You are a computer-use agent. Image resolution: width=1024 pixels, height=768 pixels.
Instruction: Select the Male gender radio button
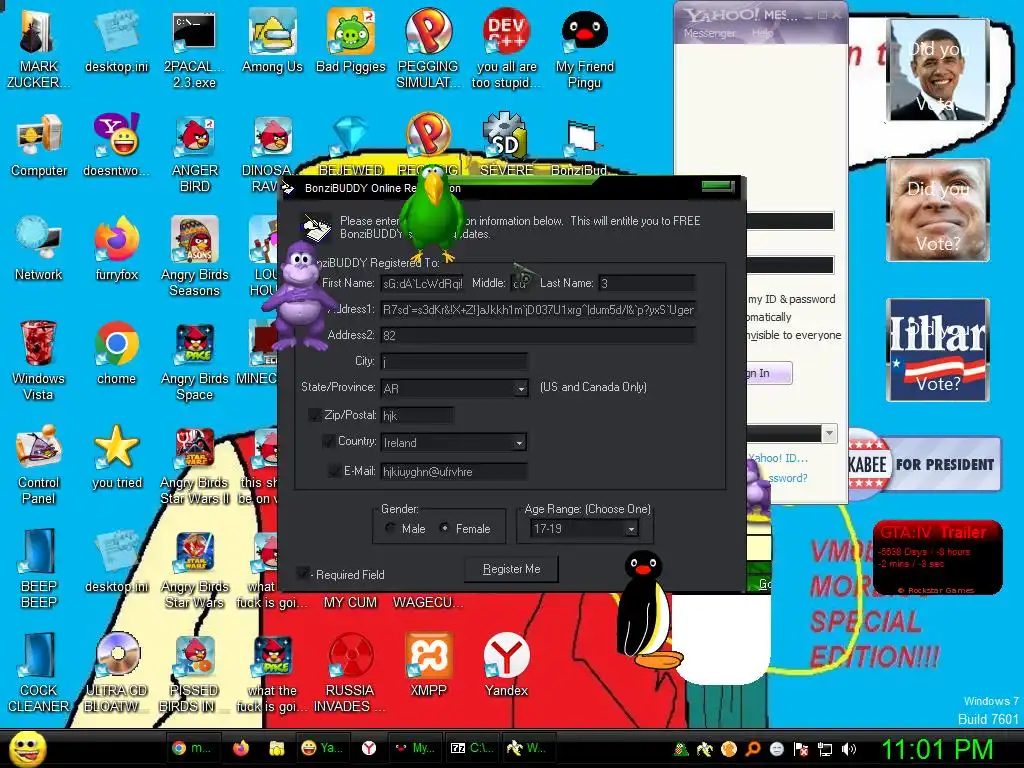coord(391,528)
